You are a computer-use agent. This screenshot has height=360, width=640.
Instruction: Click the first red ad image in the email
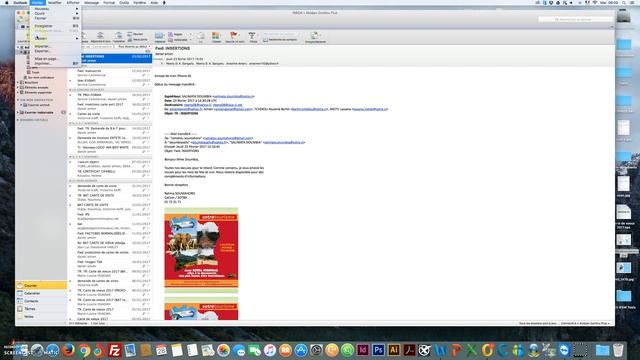click(201, 250)
